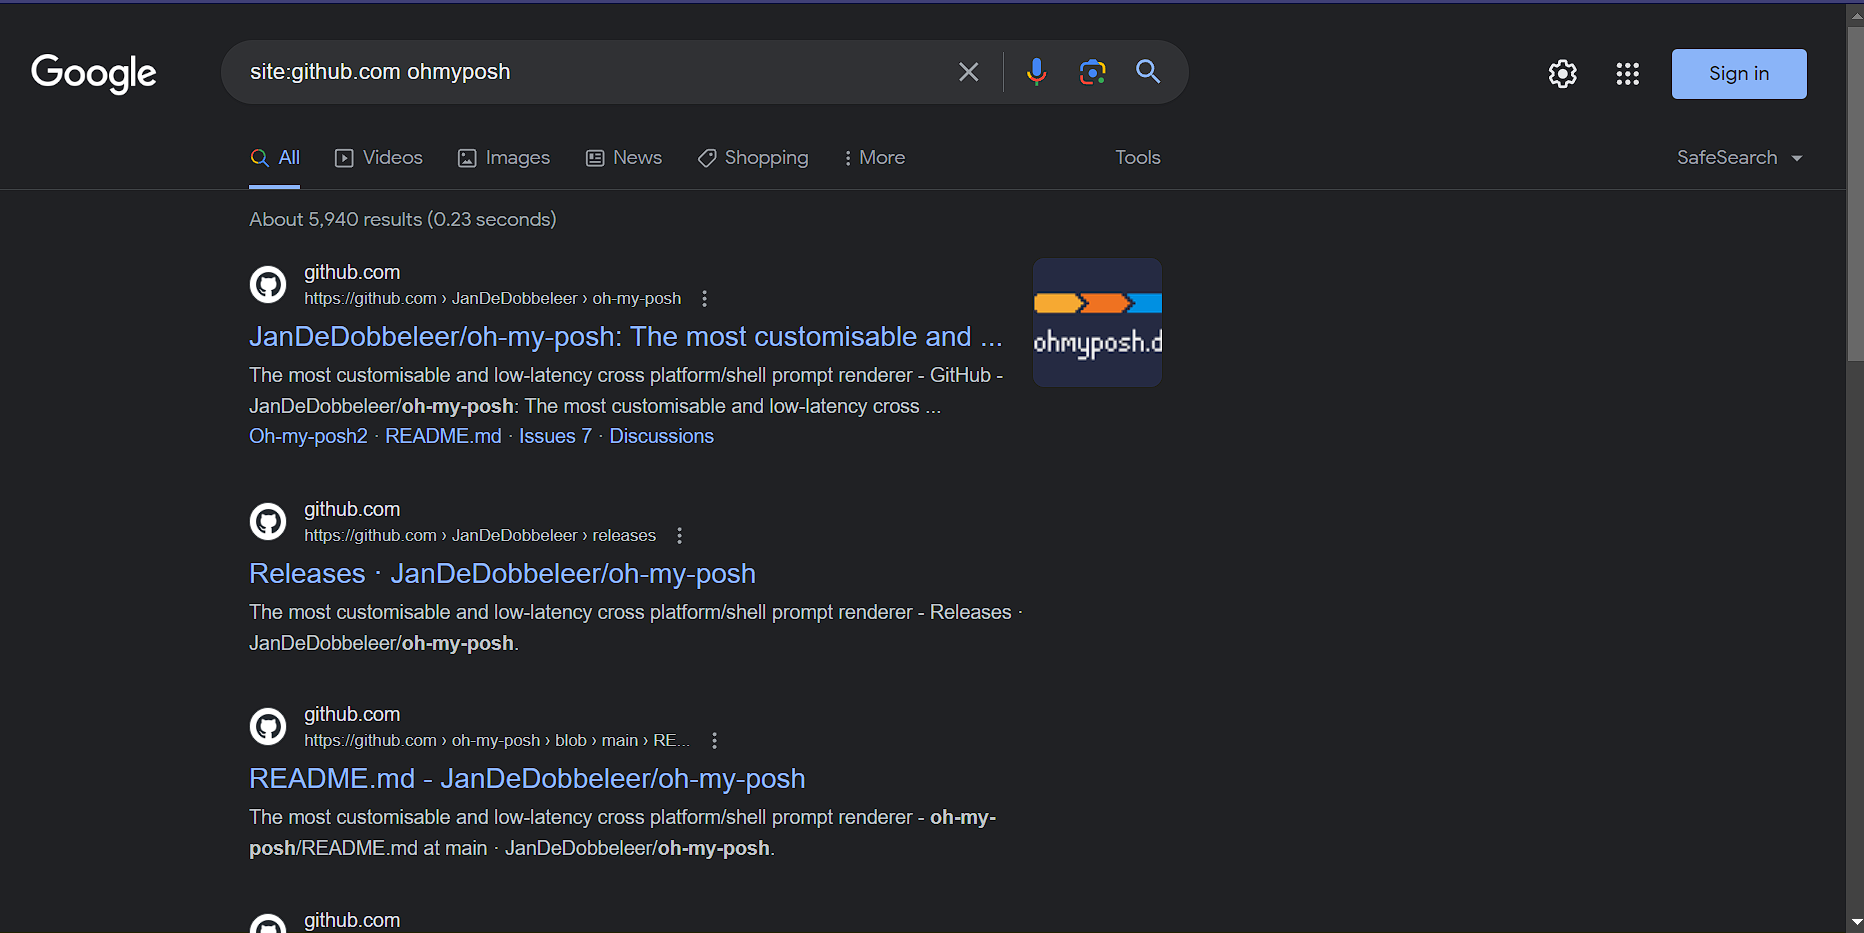This screenshot has width=1864, height=933.
Task: Switch to the News tab
Action: 624,158
